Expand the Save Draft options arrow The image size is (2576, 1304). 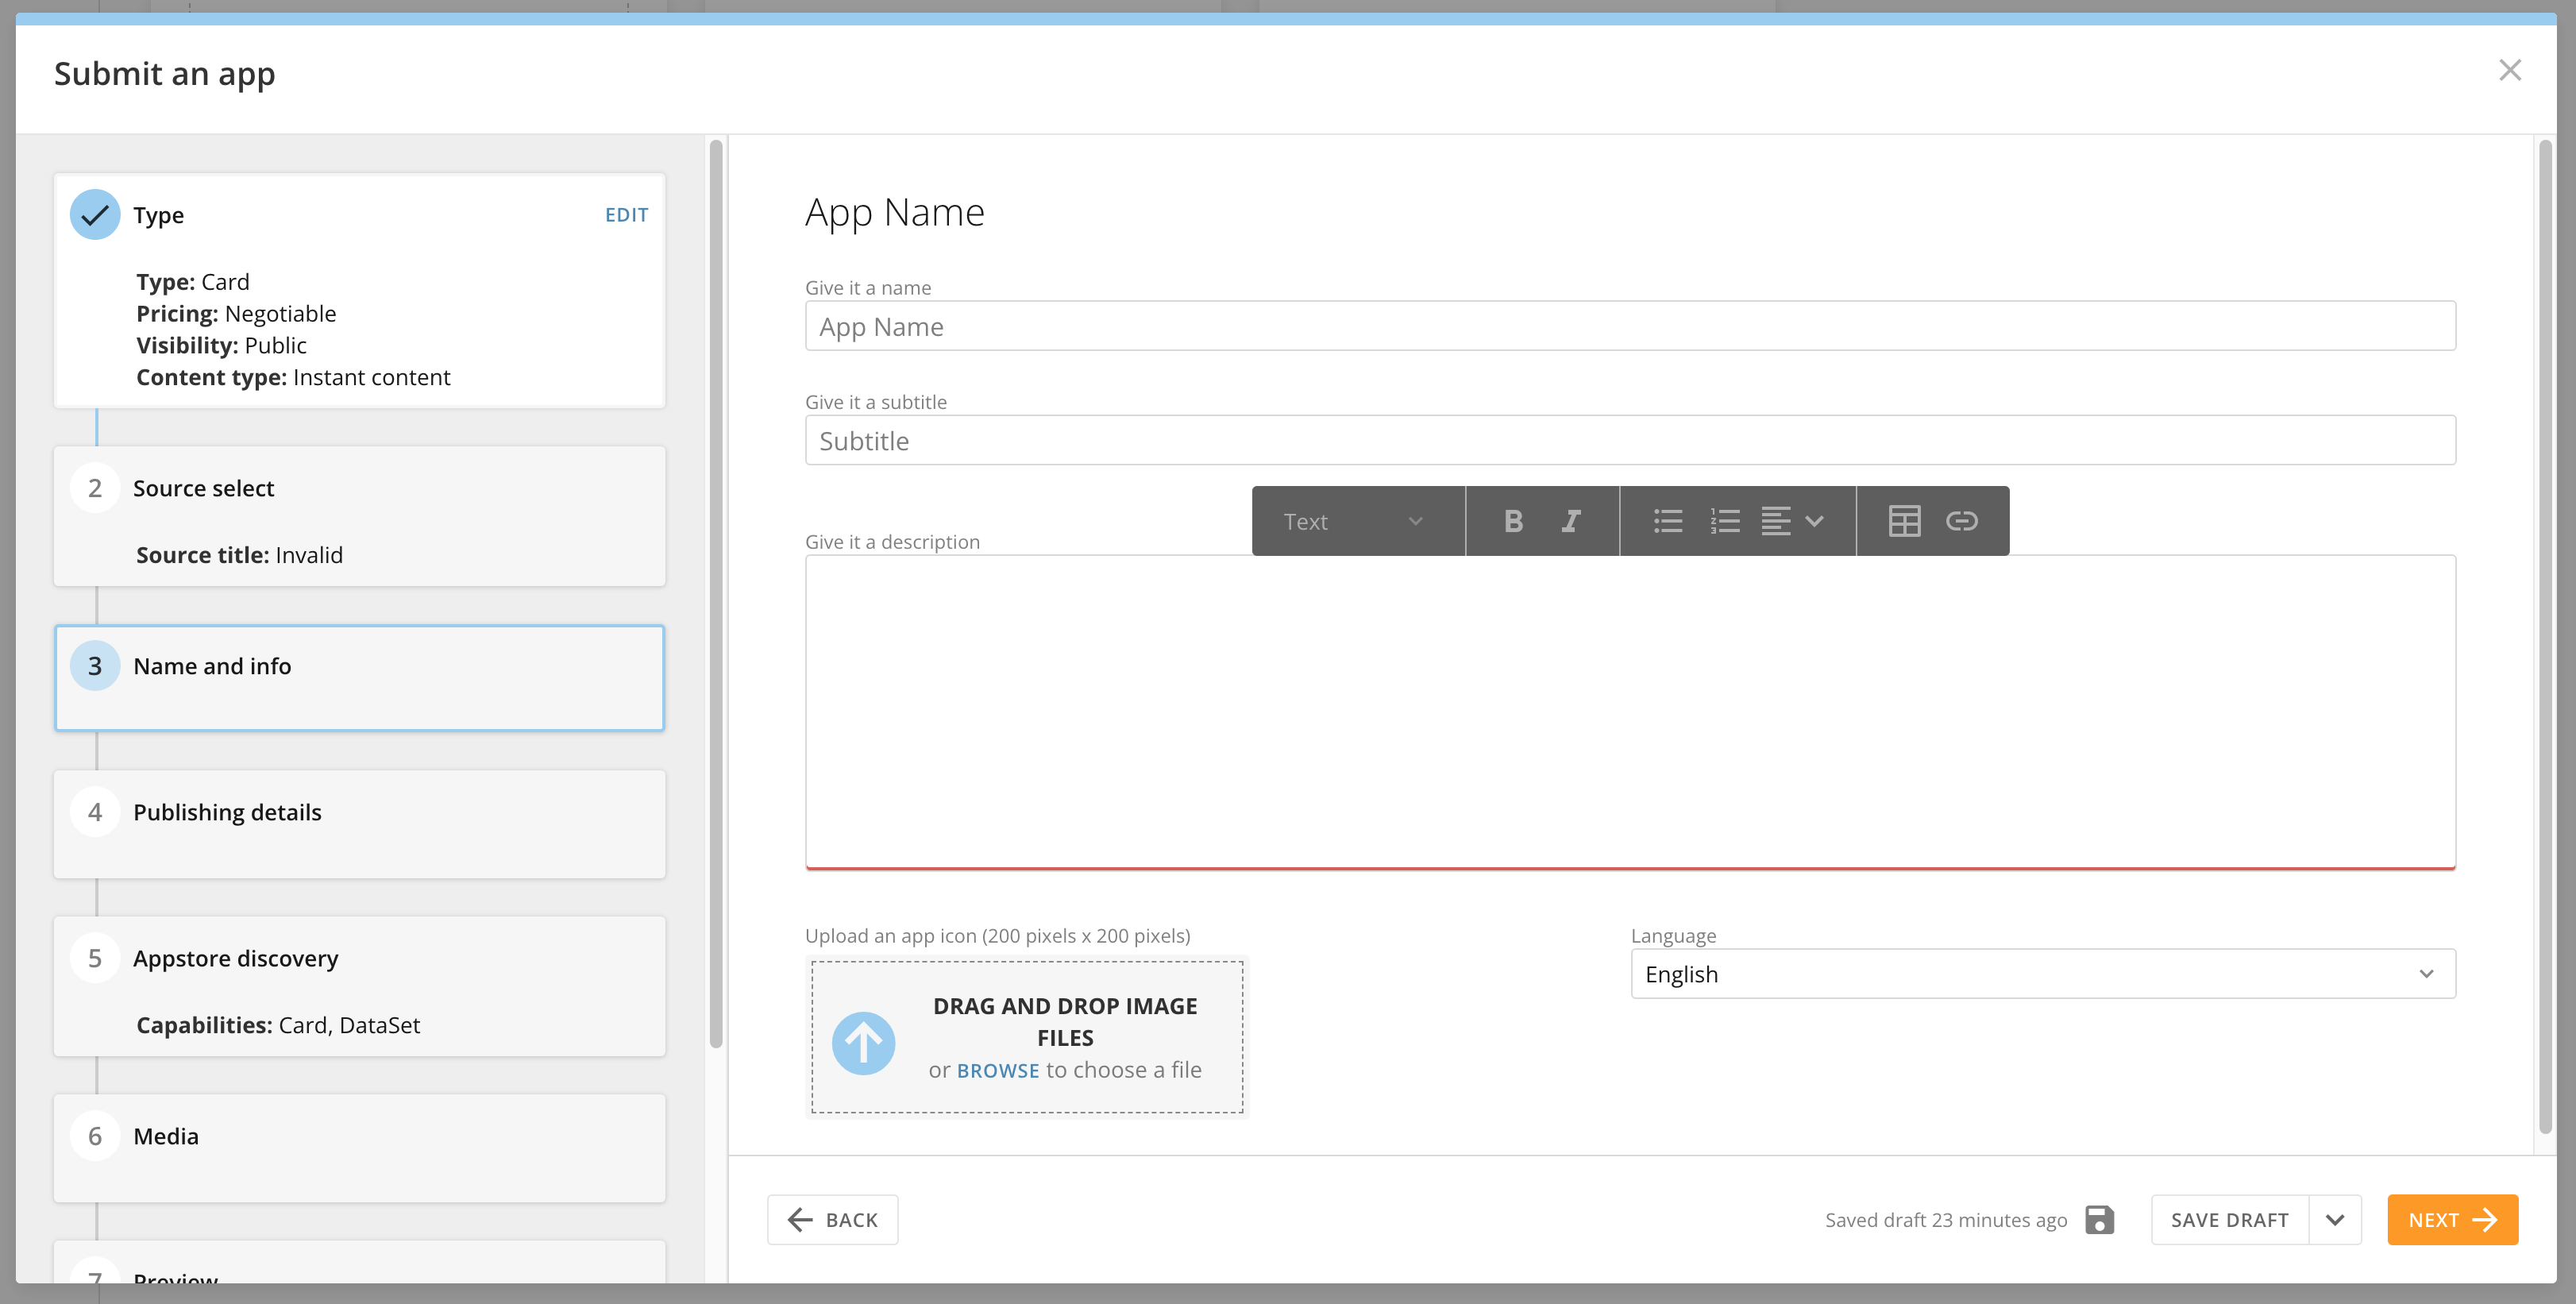(x=2334, y=1219)
